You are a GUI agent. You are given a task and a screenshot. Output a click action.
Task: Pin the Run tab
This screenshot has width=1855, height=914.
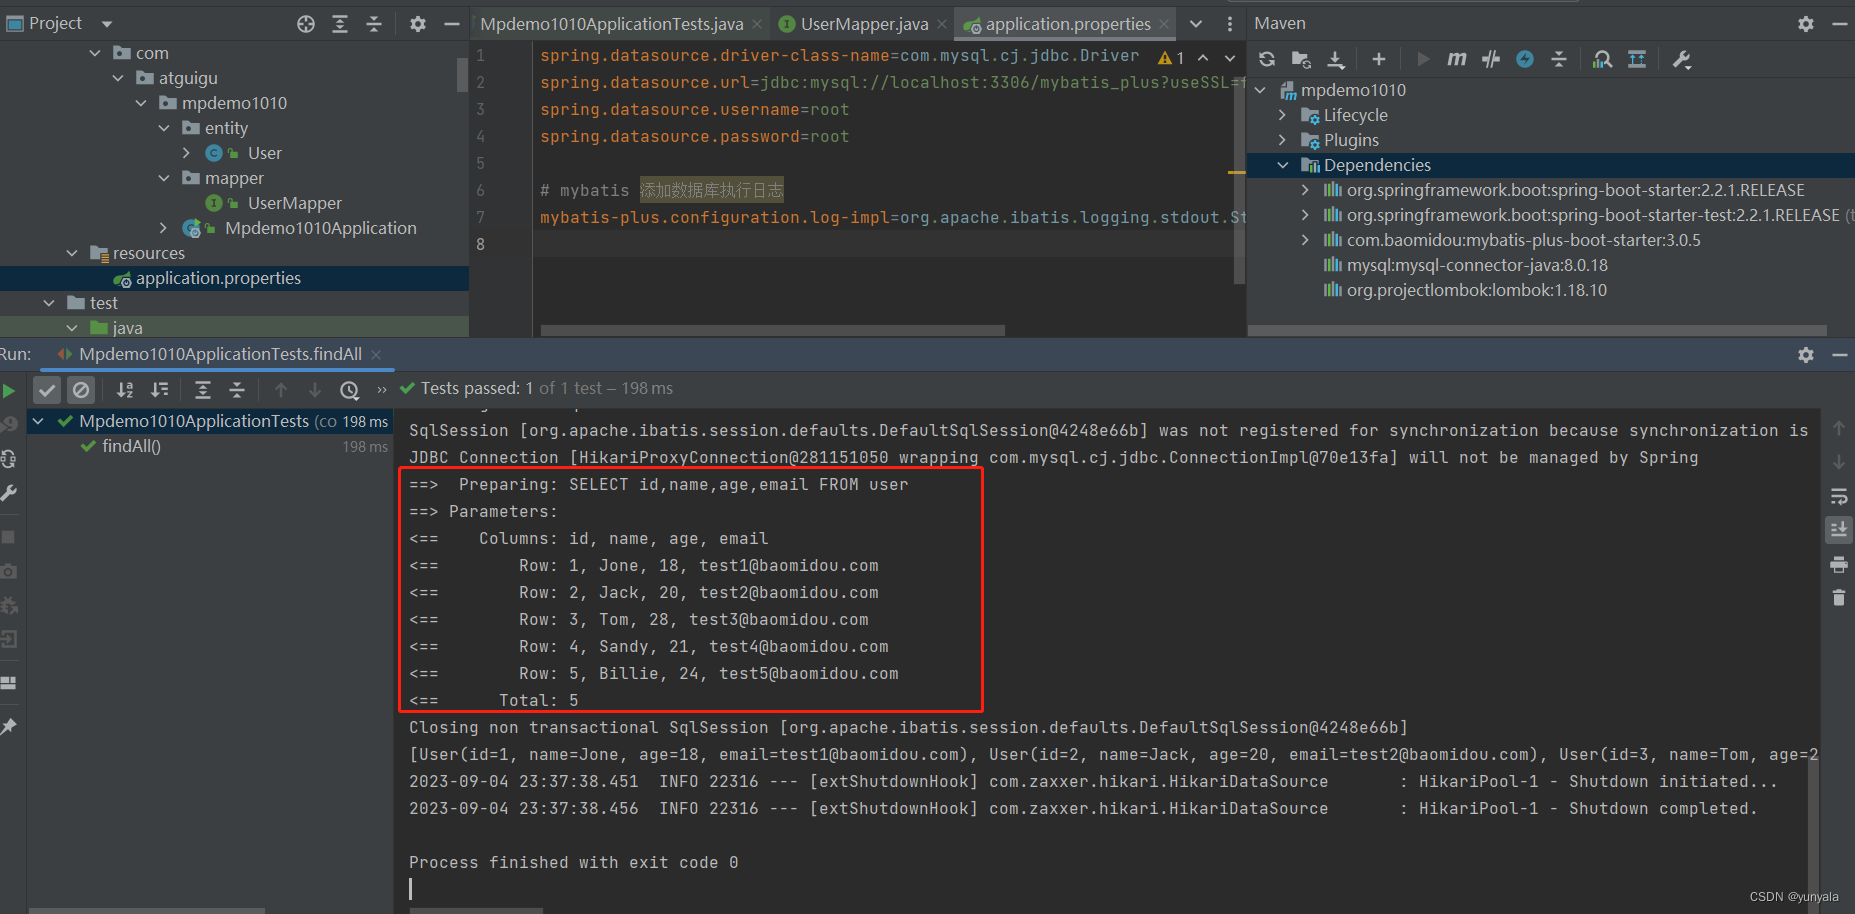(9, 727)
